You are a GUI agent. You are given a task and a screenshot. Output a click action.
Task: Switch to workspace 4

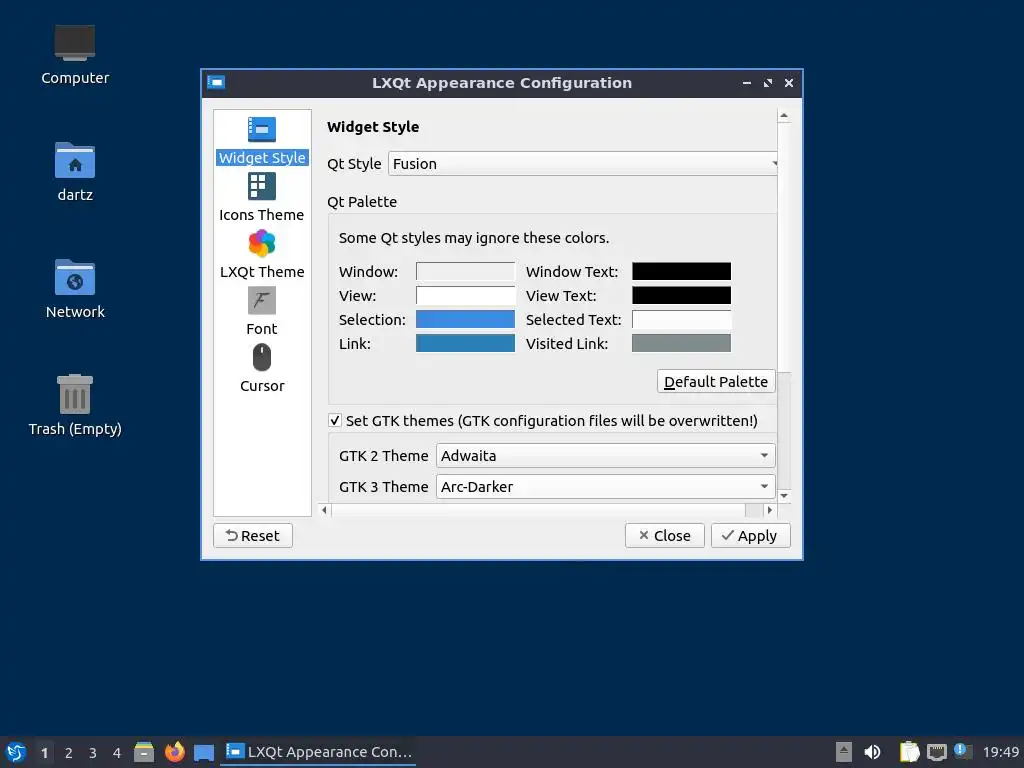[x=117, y=752]
